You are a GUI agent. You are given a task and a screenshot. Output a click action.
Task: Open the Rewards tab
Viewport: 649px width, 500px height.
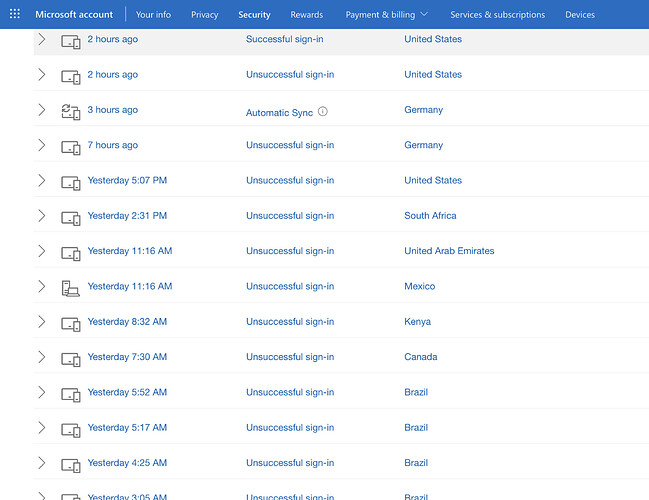(307, 14)
